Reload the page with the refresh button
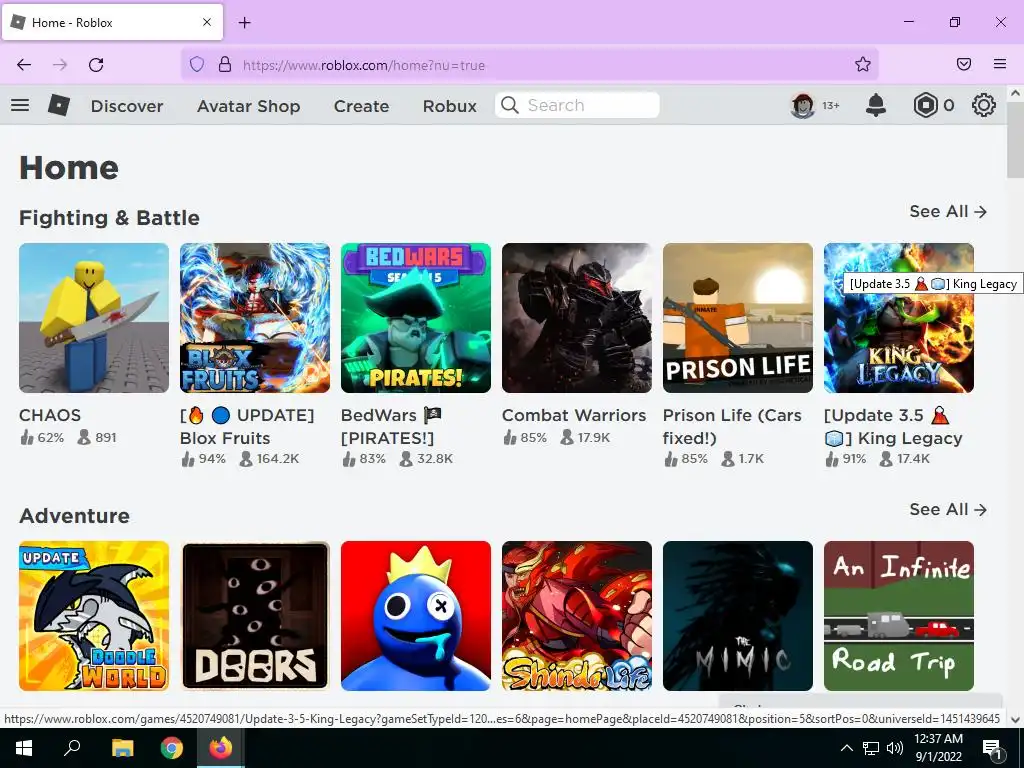This screenshot has width=1024, height=768. click(x=96, y=65)
